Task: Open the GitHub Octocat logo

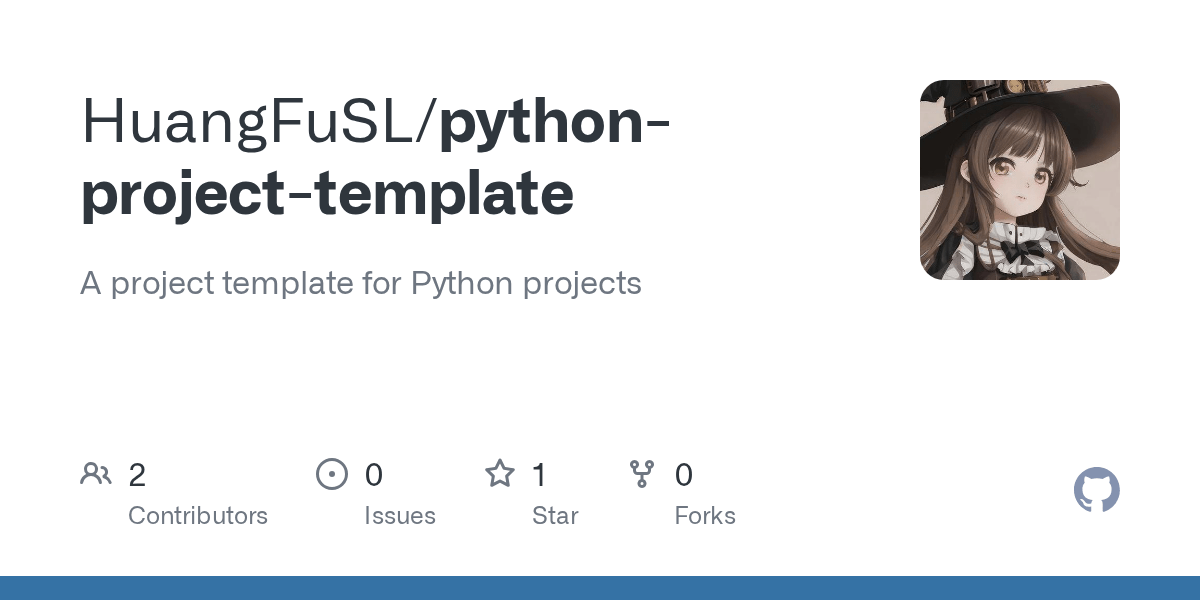Action: click(1096, 490)
